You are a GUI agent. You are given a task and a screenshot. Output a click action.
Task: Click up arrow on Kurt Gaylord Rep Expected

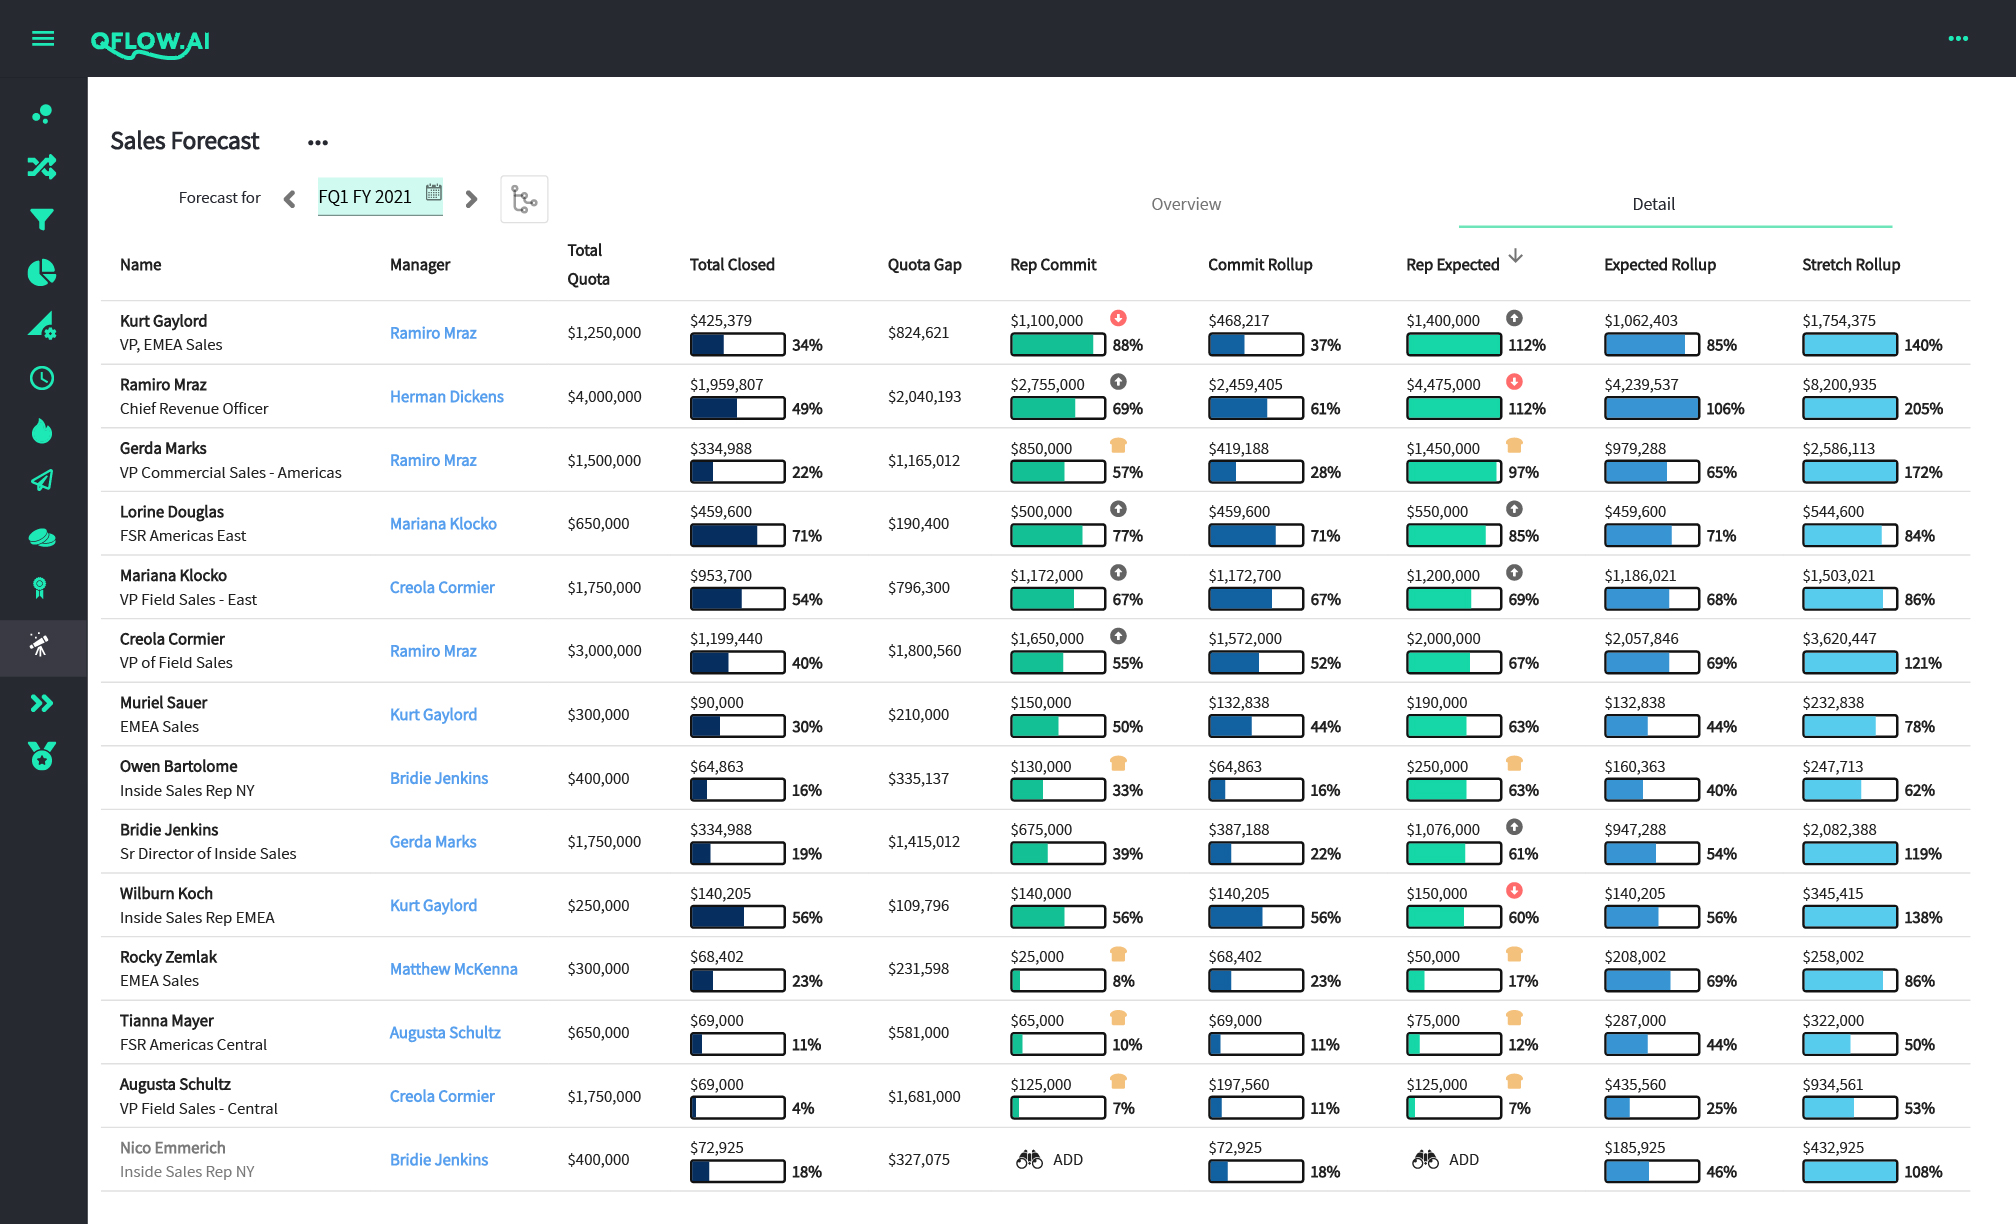click(1514, 318)
